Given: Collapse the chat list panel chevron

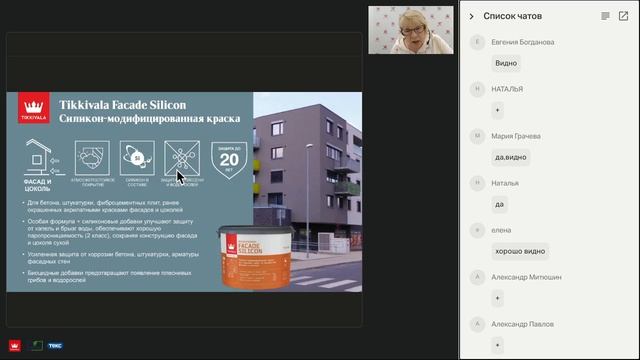Looking at the screenshot, I should tap(471, 16).
